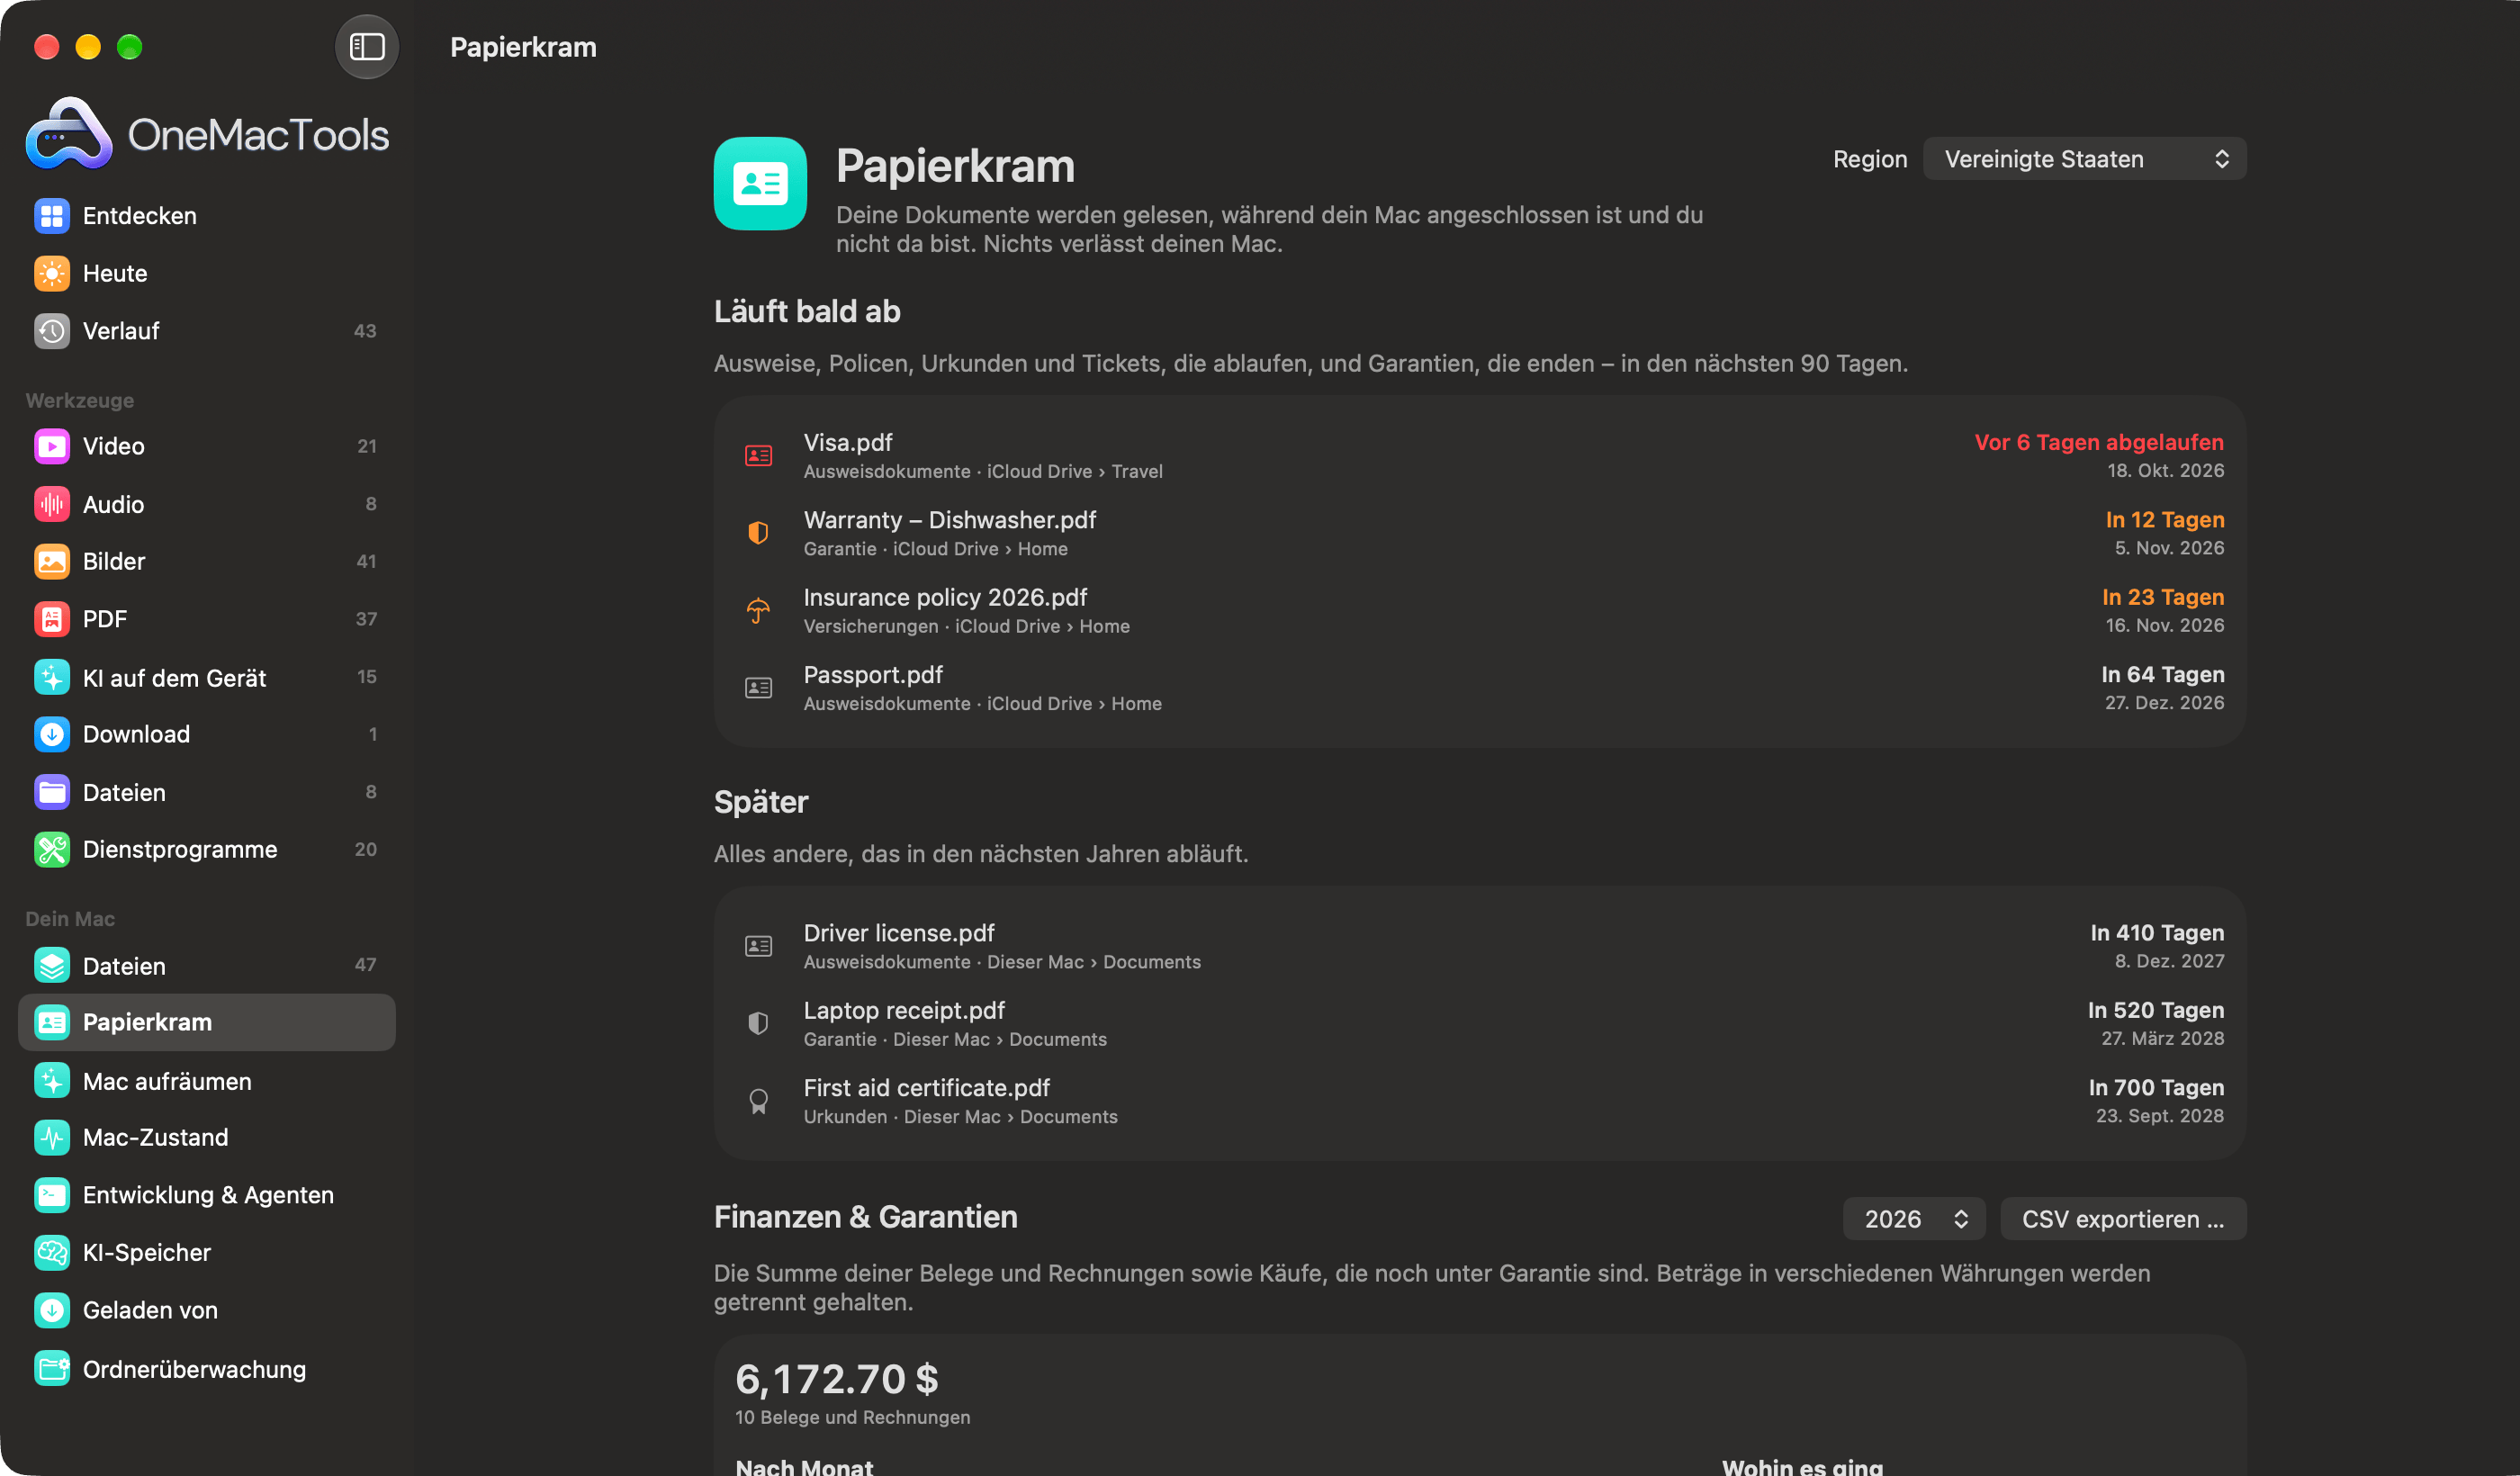Click CSV exportieren button
The image size is (2520, 1476).
2123,1219
